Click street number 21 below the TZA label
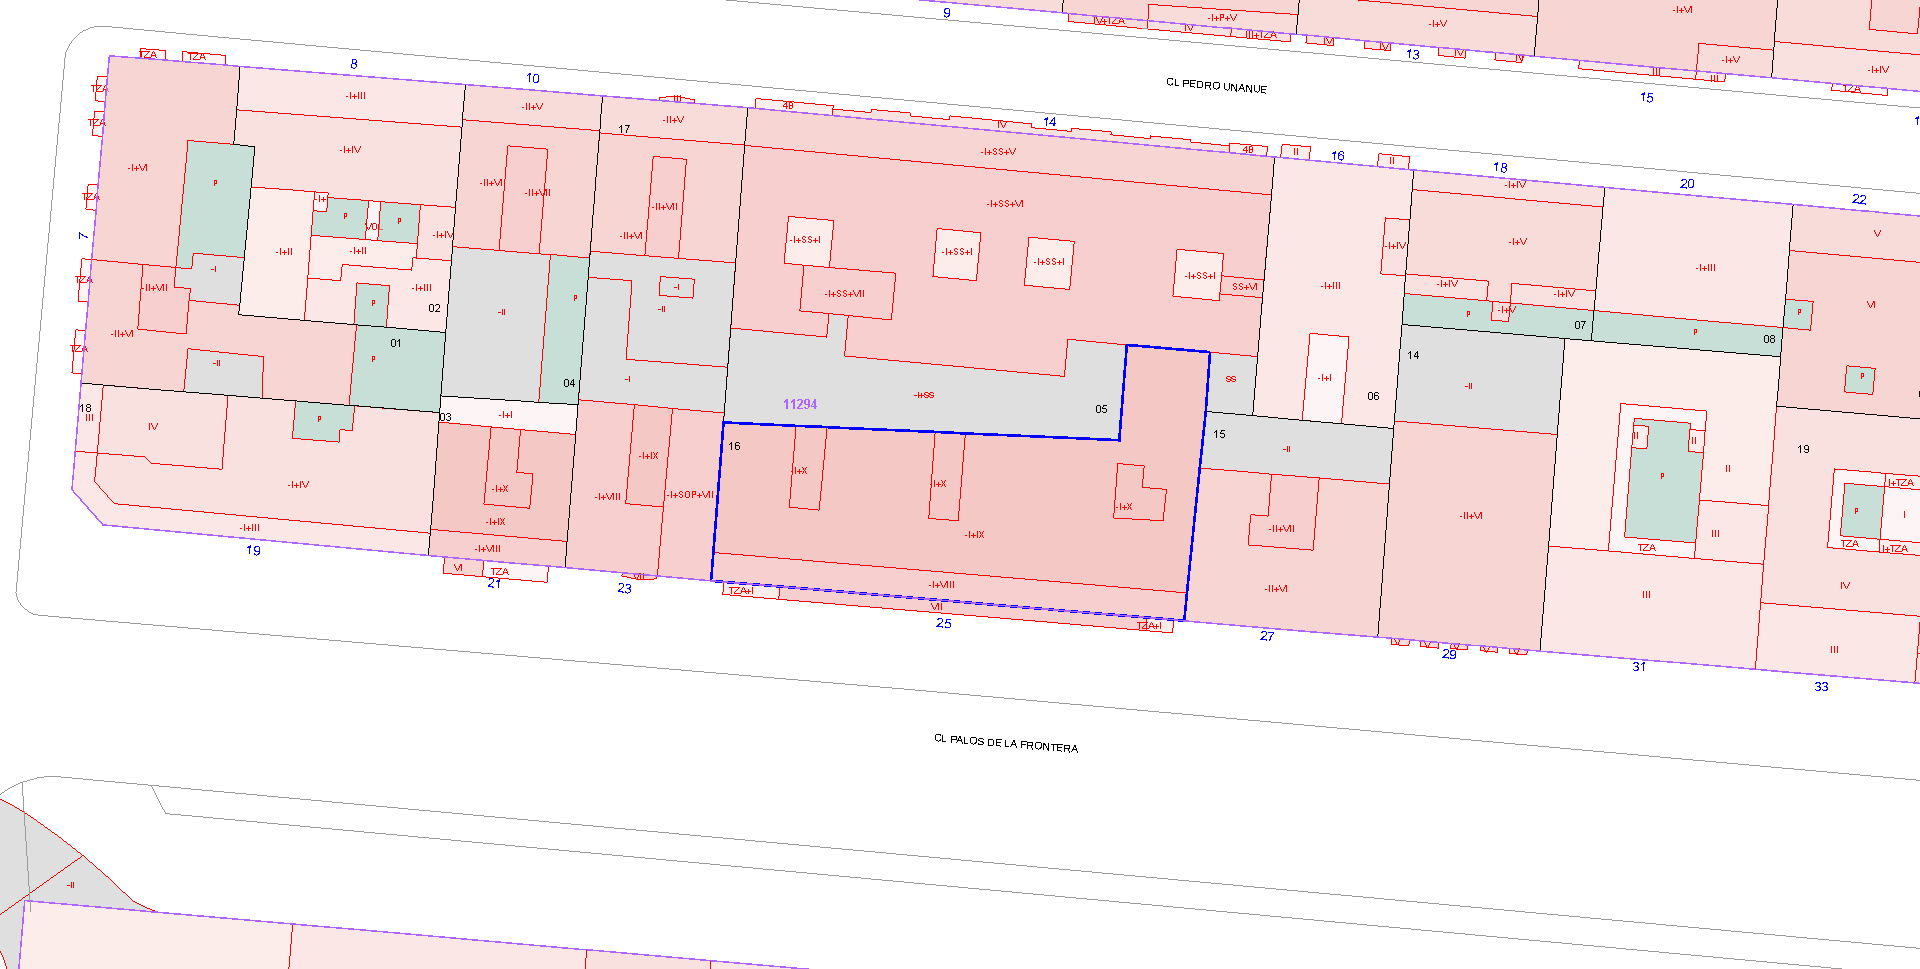The width and height of the screenshot is (1920, 969). [494, 584]
